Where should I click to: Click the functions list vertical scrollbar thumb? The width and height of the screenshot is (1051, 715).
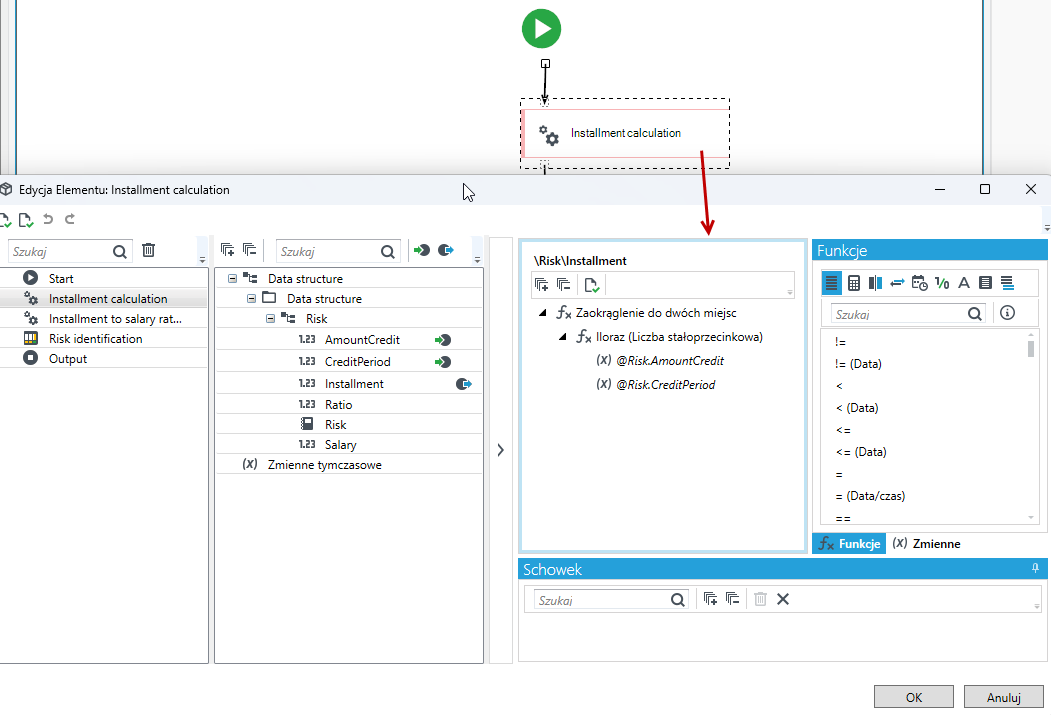point(1031,349)
